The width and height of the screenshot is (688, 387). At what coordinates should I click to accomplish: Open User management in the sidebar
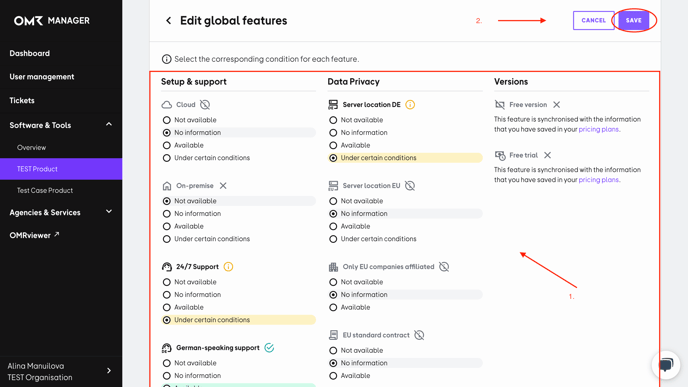click(x=42, y=77)
